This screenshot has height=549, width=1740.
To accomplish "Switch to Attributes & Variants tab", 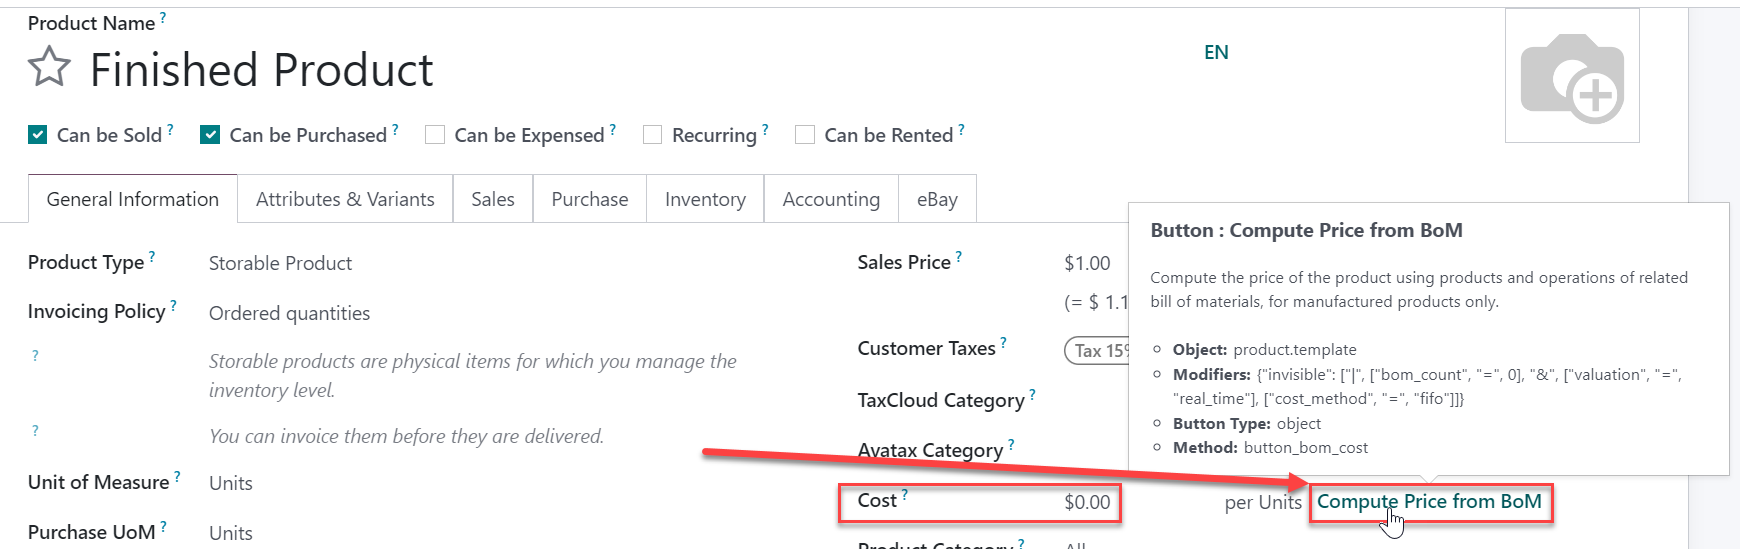I will 345,199.
